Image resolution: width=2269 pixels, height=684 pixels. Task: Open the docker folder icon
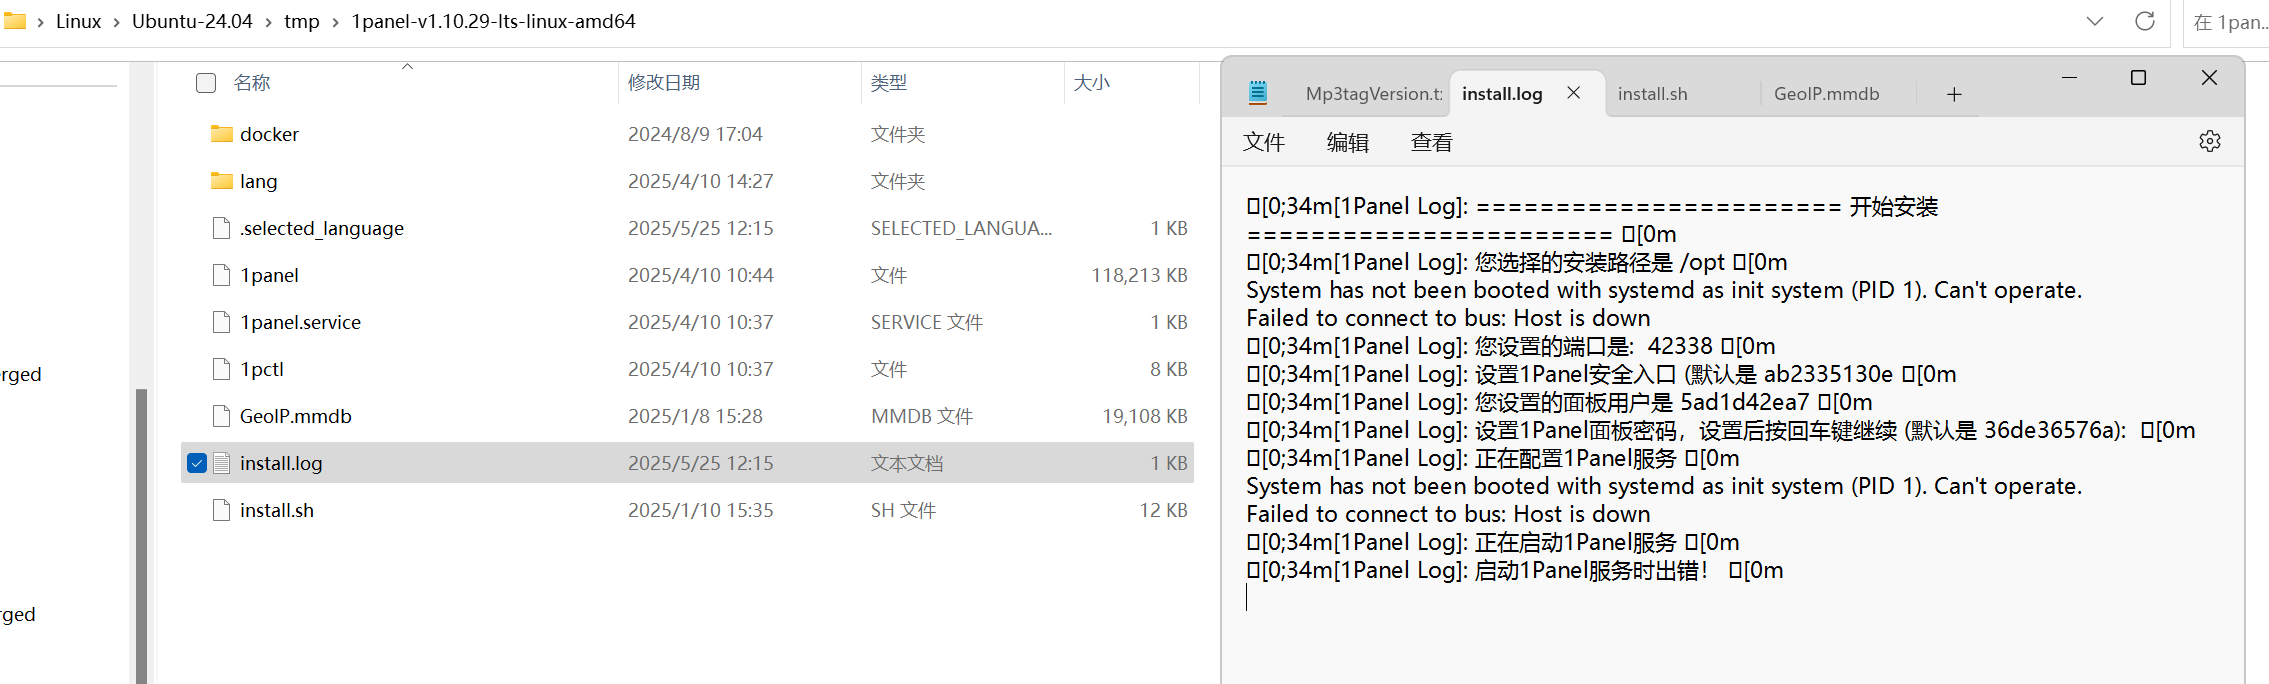click(222, 134)
